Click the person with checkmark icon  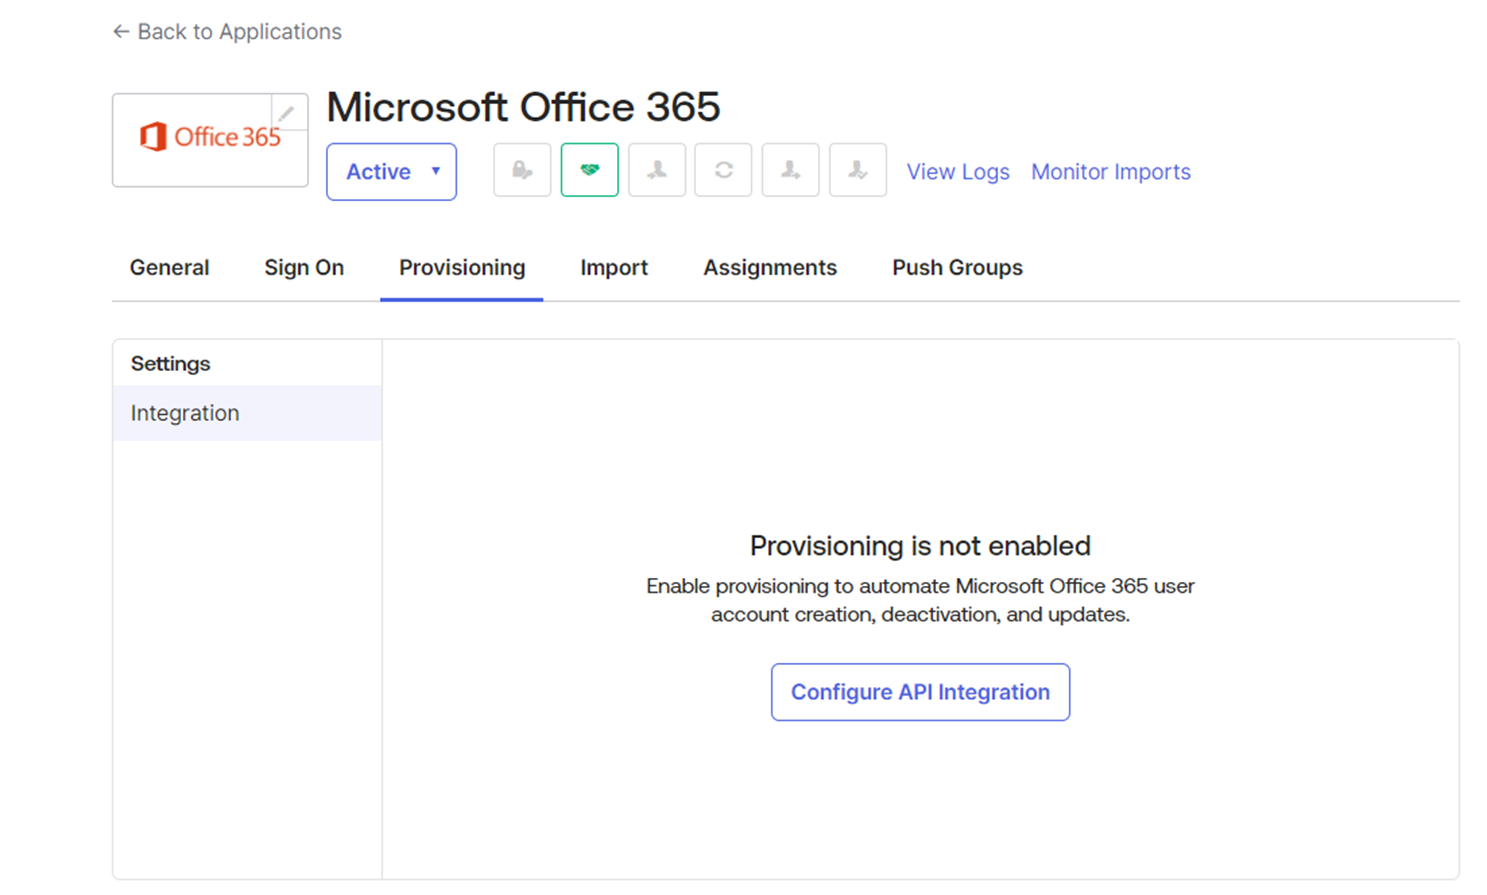click(x=857, y=170)
